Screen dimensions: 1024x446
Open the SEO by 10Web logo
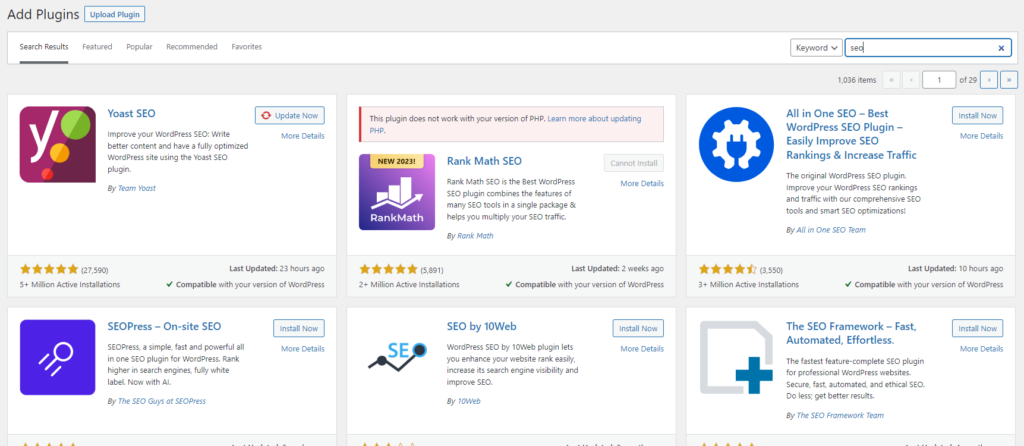coord(397,357)
